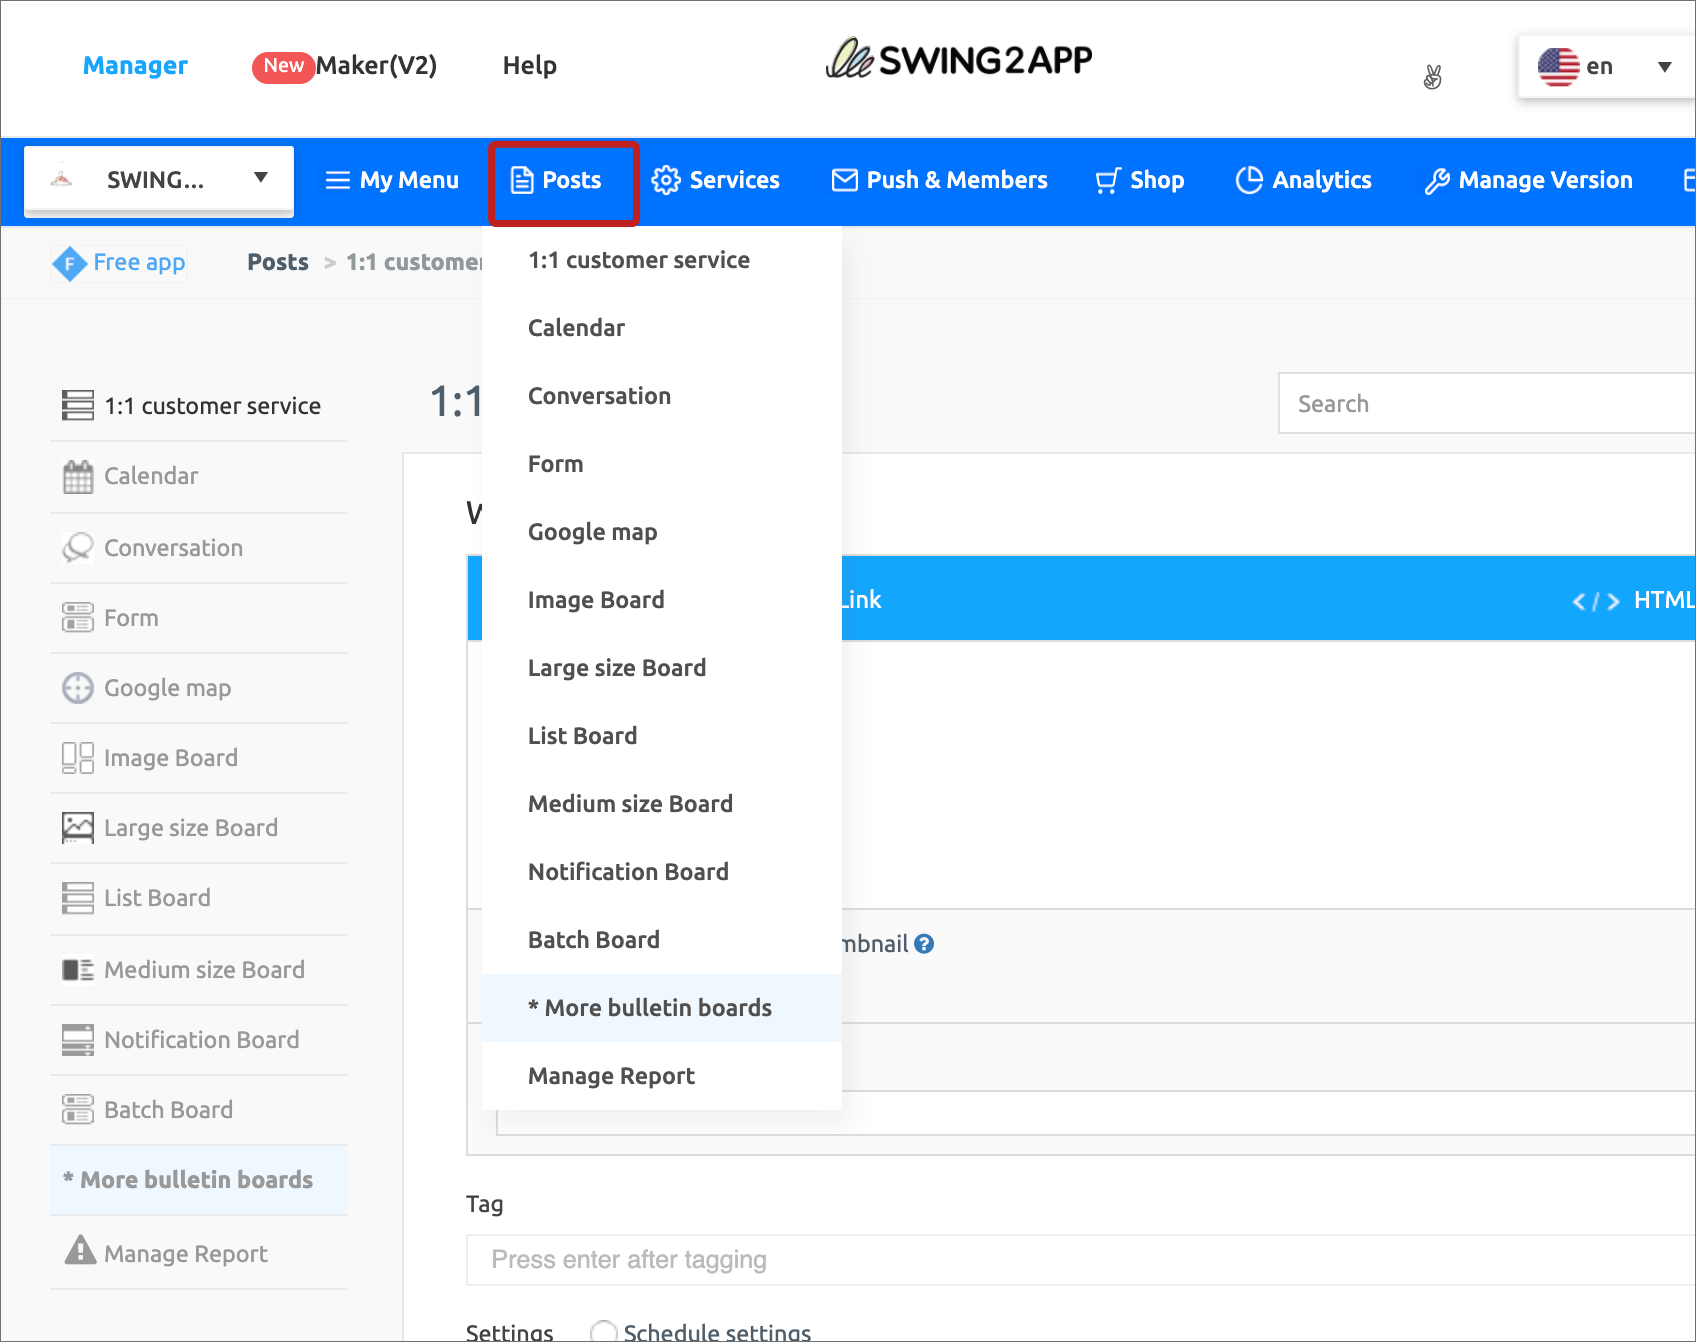1696x1342 pixels.
Task: Click the Medium size Board sidebar icon
Action: click(x=78, y=970)
